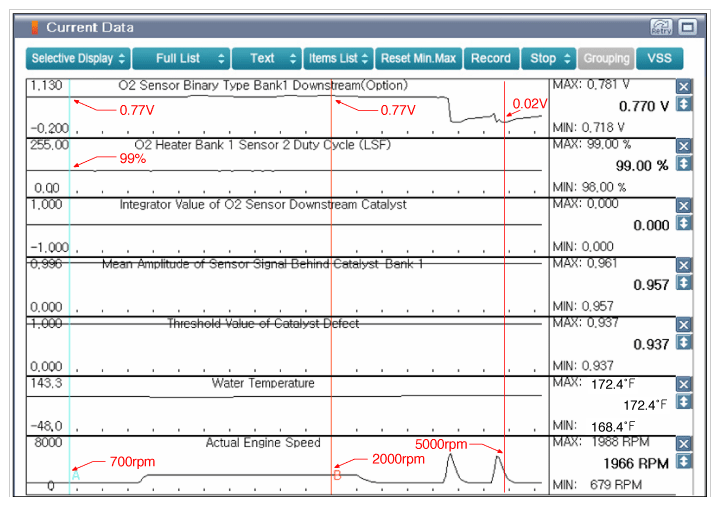The width and height of the screenshot is (720, 506).
Task: Click reorder arrows for Threshold Value row
Action: (x=684, y=343)
